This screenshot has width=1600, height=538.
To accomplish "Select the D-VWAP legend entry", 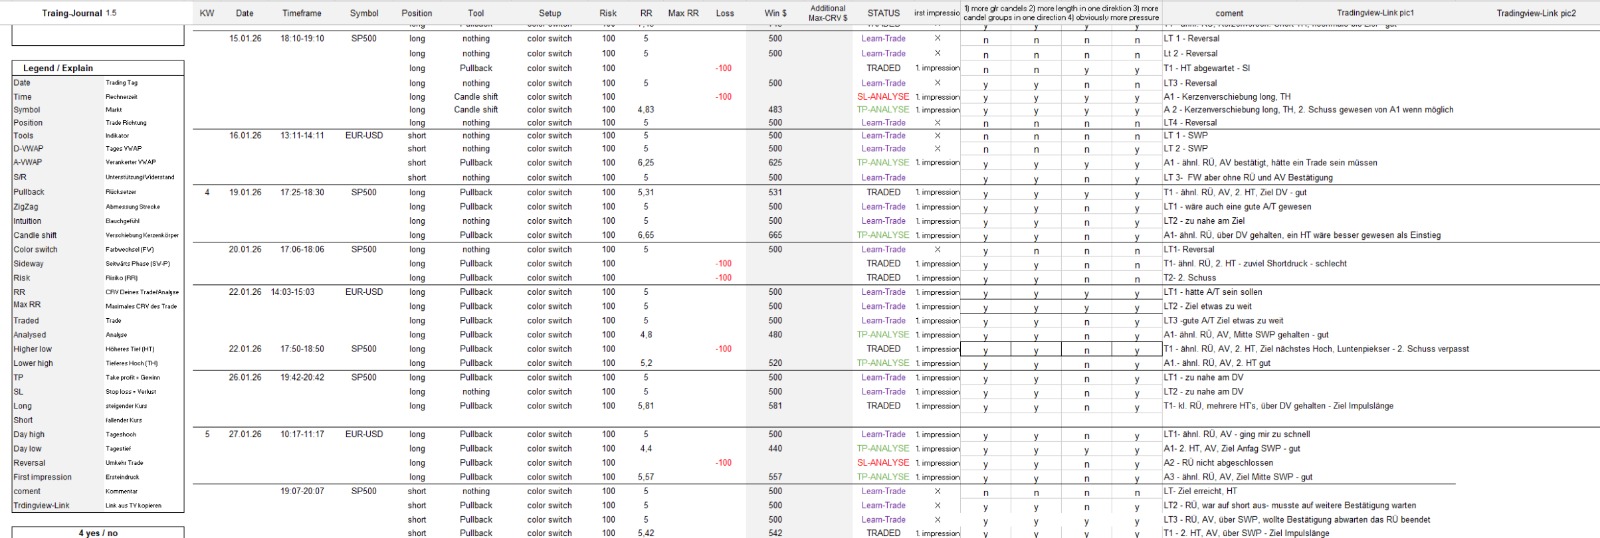I will 28,148.
